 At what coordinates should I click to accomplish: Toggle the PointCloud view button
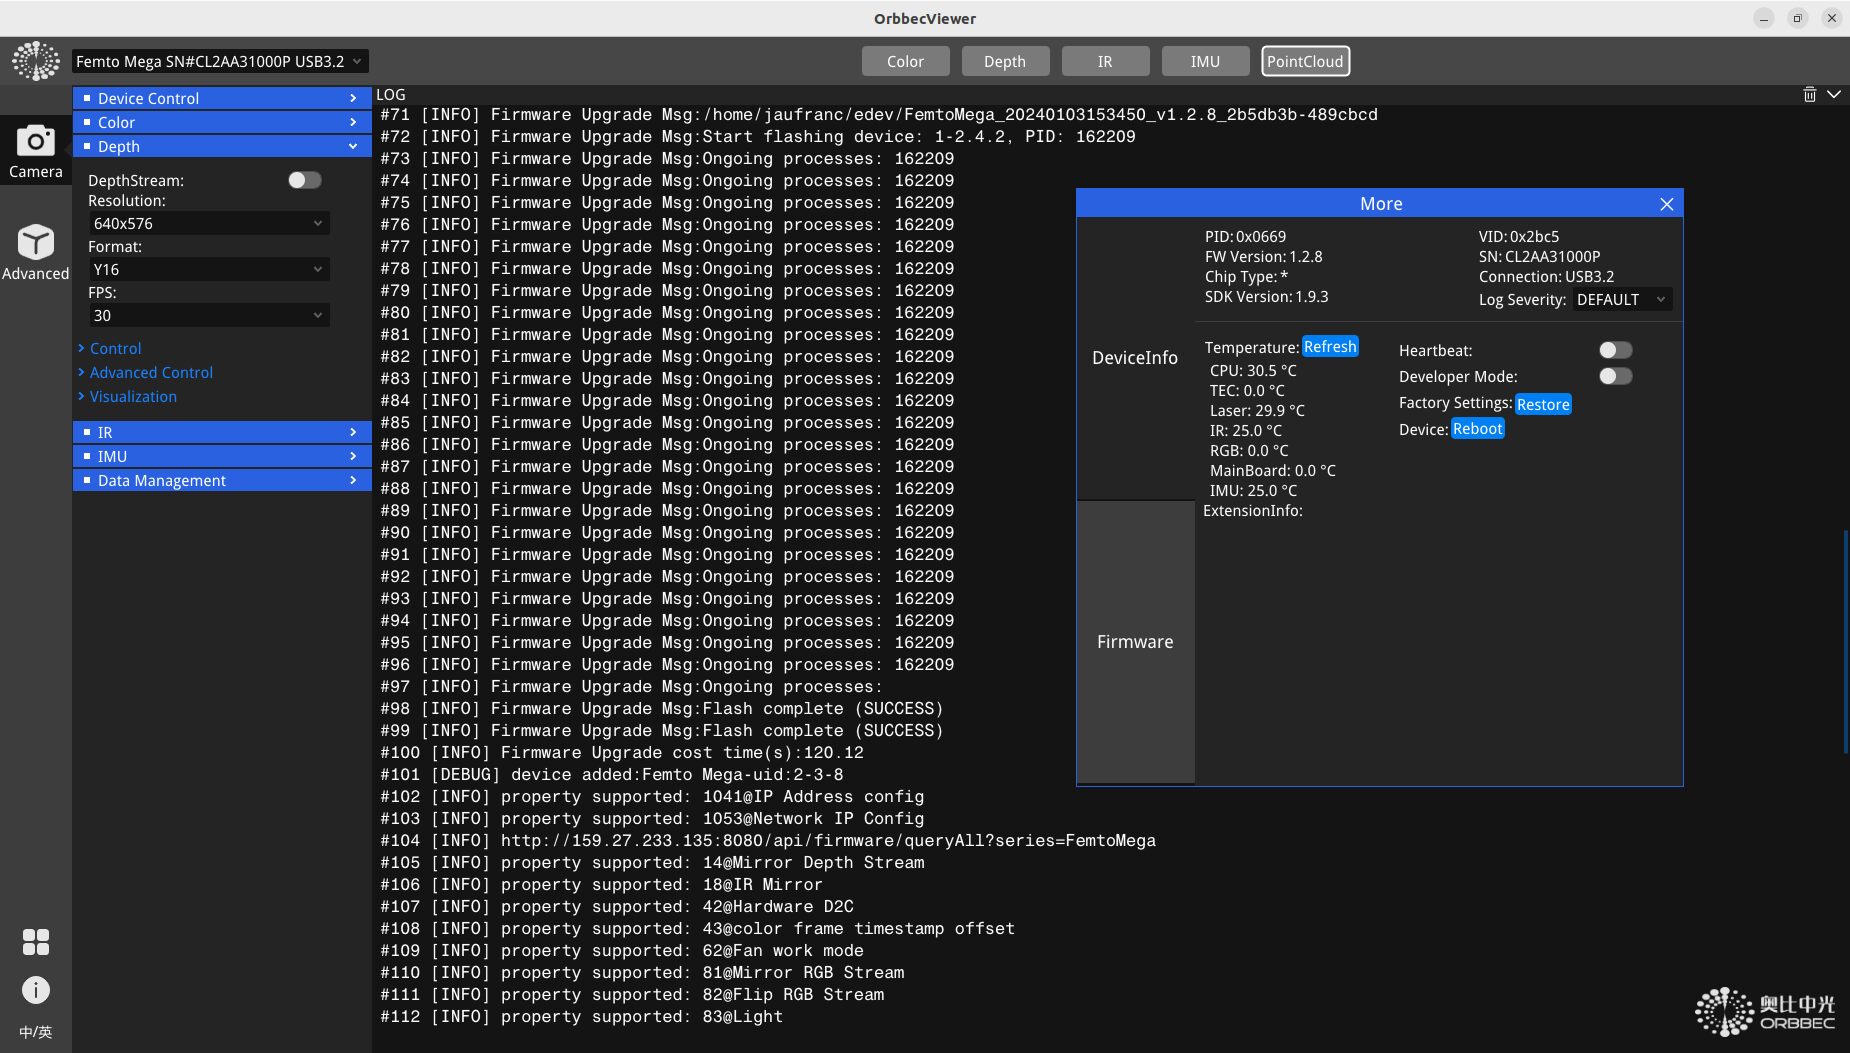coord(1305,61)
